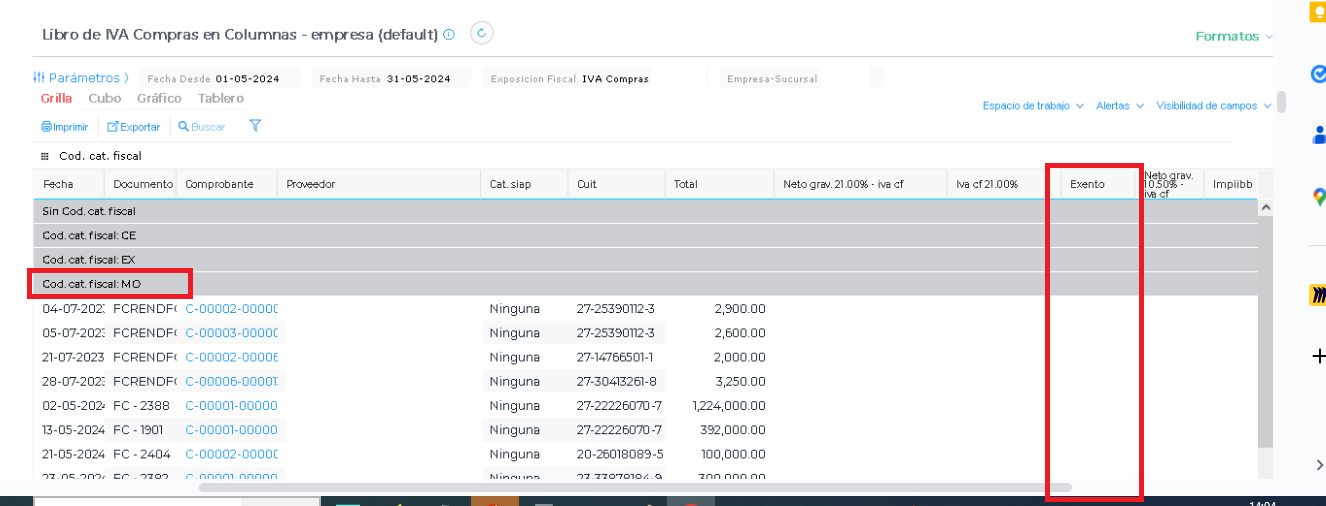Screen dimensions: 1326x506
Task: Click the Buscar search field
Action: click(208, 127)
